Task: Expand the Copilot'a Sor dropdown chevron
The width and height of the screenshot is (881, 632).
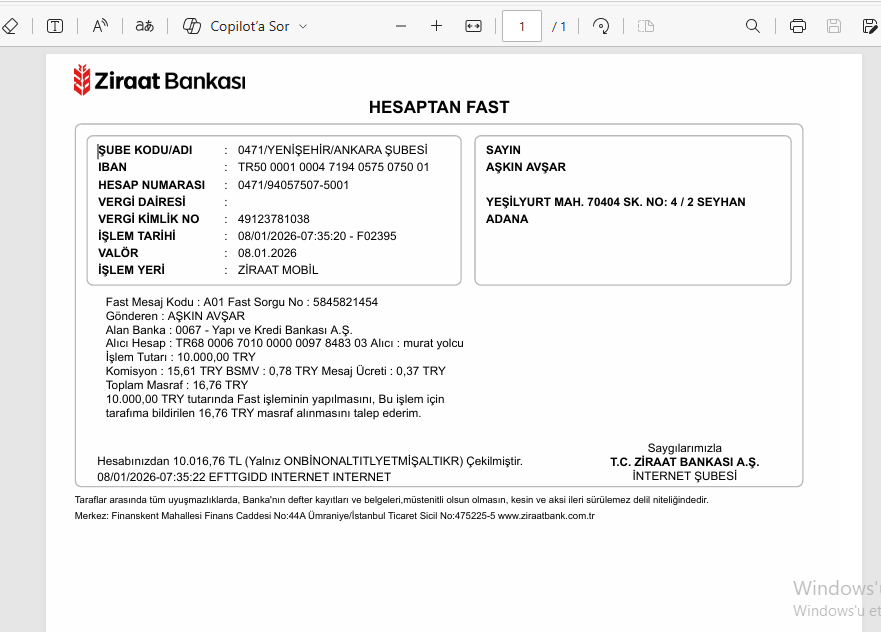Action: pos(303,26)
